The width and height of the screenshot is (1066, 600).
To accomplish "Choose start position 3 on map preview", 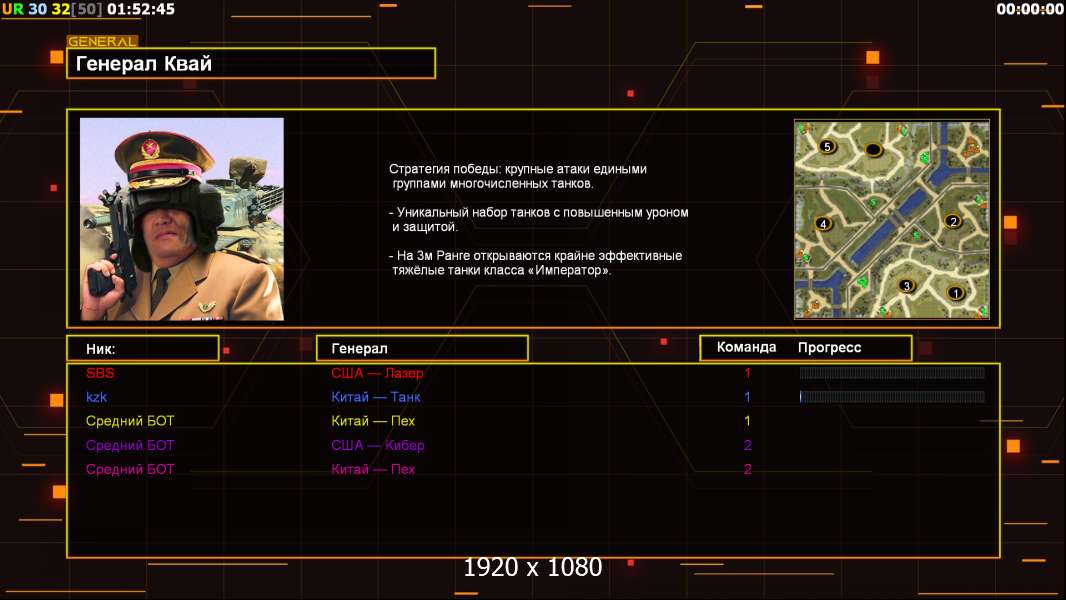I will pyautogui.click(x=907, y=286).
